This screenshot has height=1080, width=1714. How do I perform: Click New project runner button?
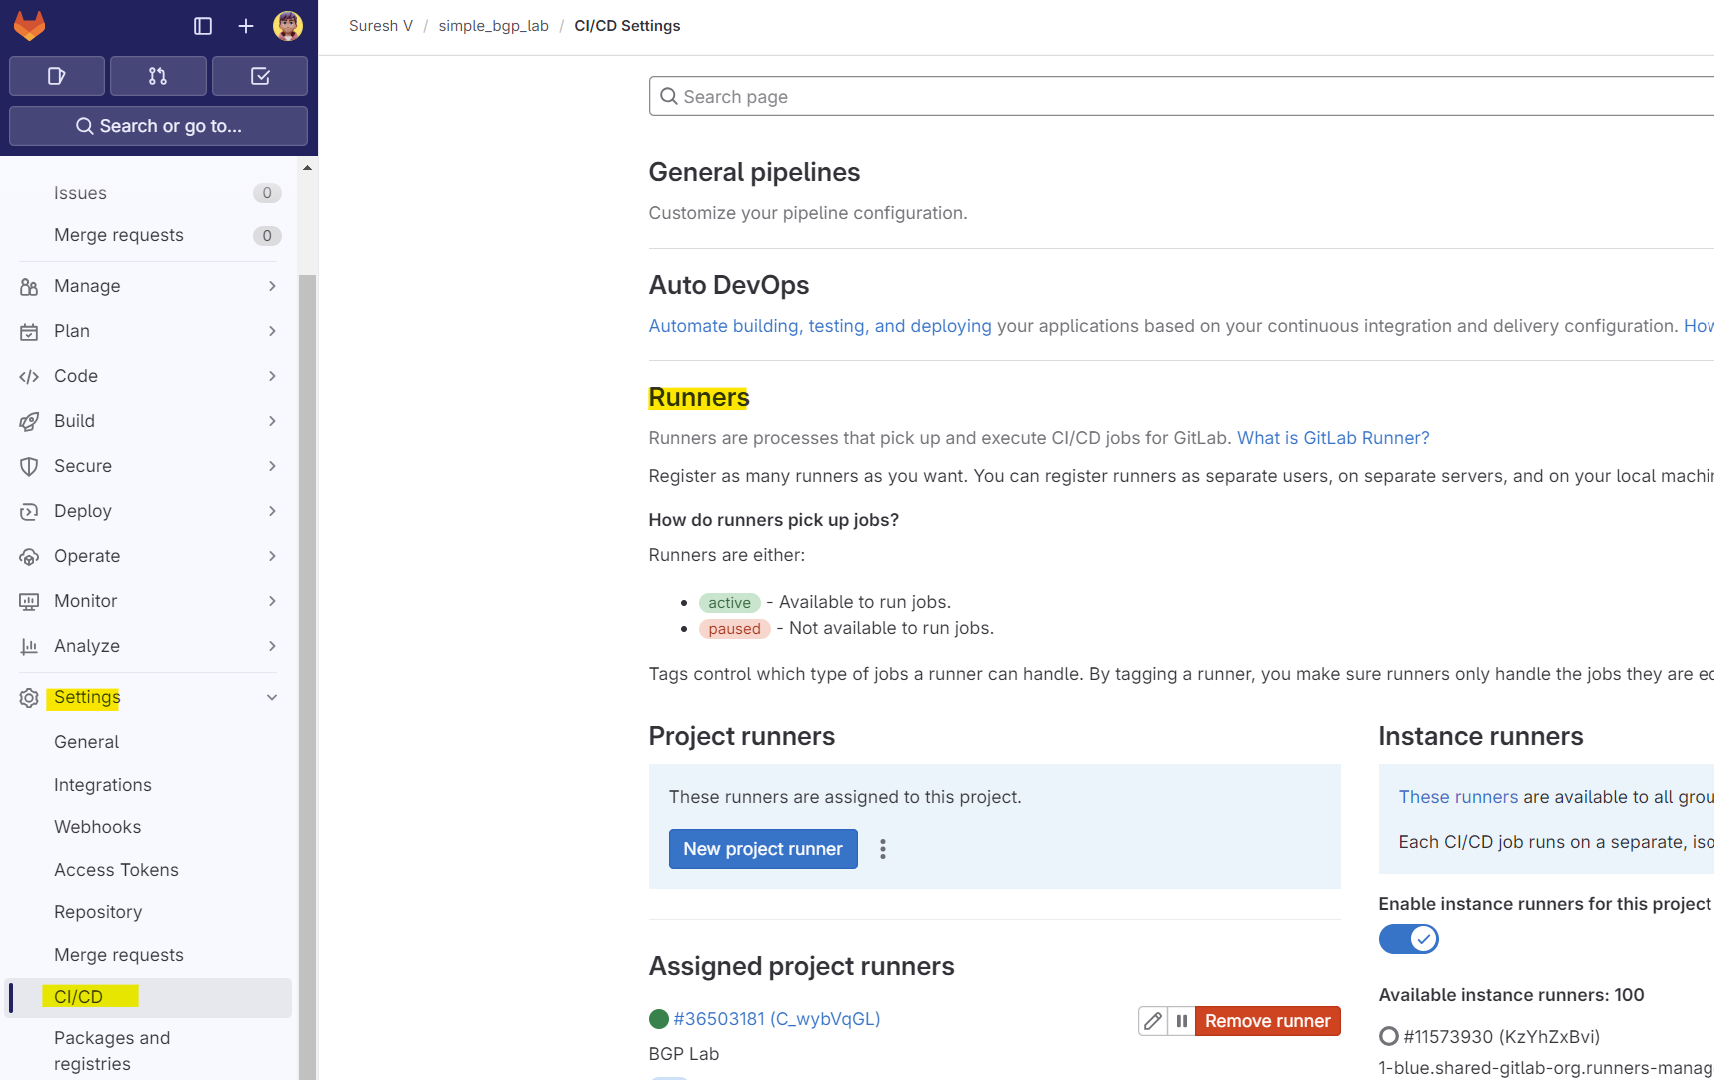(763, 849)
